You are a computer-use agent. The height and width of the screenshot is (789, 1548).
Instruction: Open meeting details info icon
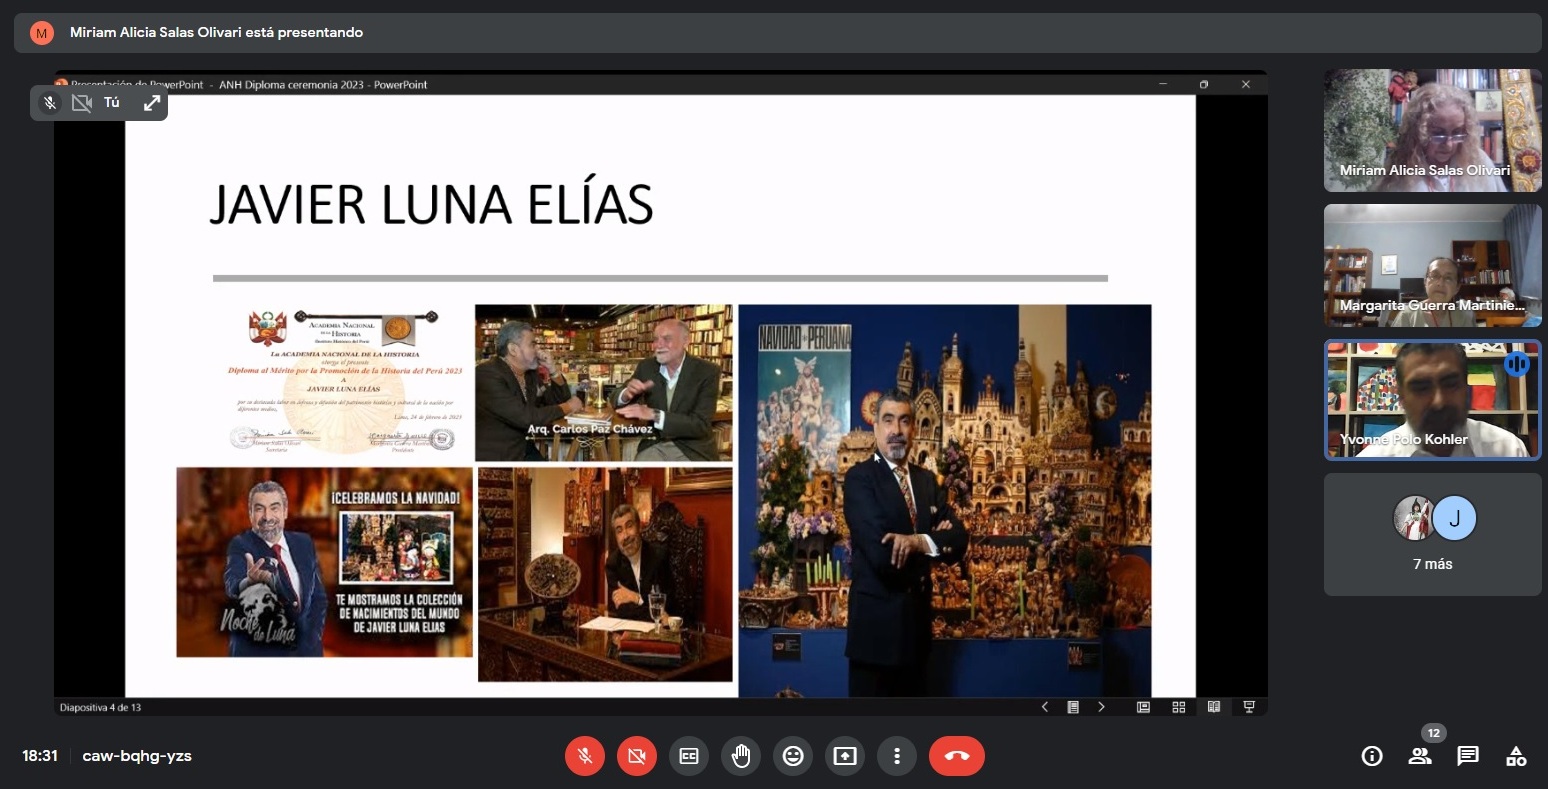[1372, 756]
